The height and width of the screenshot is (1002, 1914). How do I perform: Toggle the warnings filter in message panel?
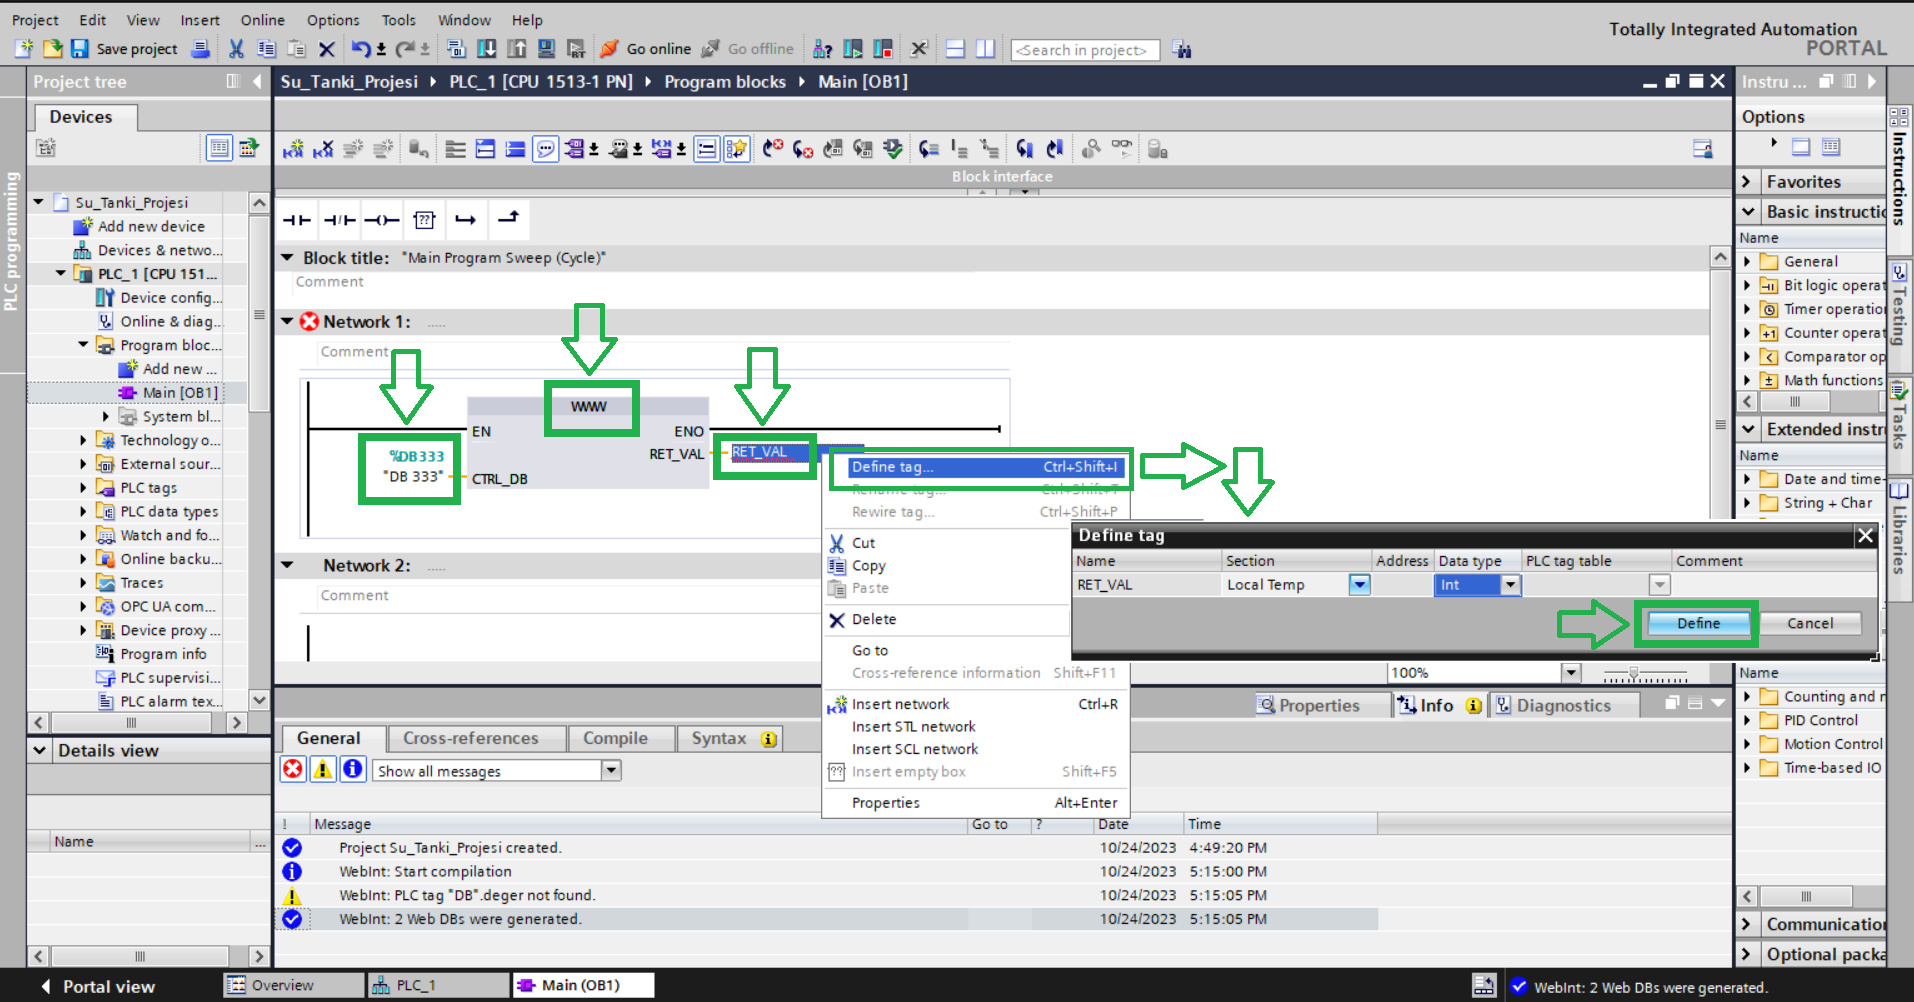323,769
